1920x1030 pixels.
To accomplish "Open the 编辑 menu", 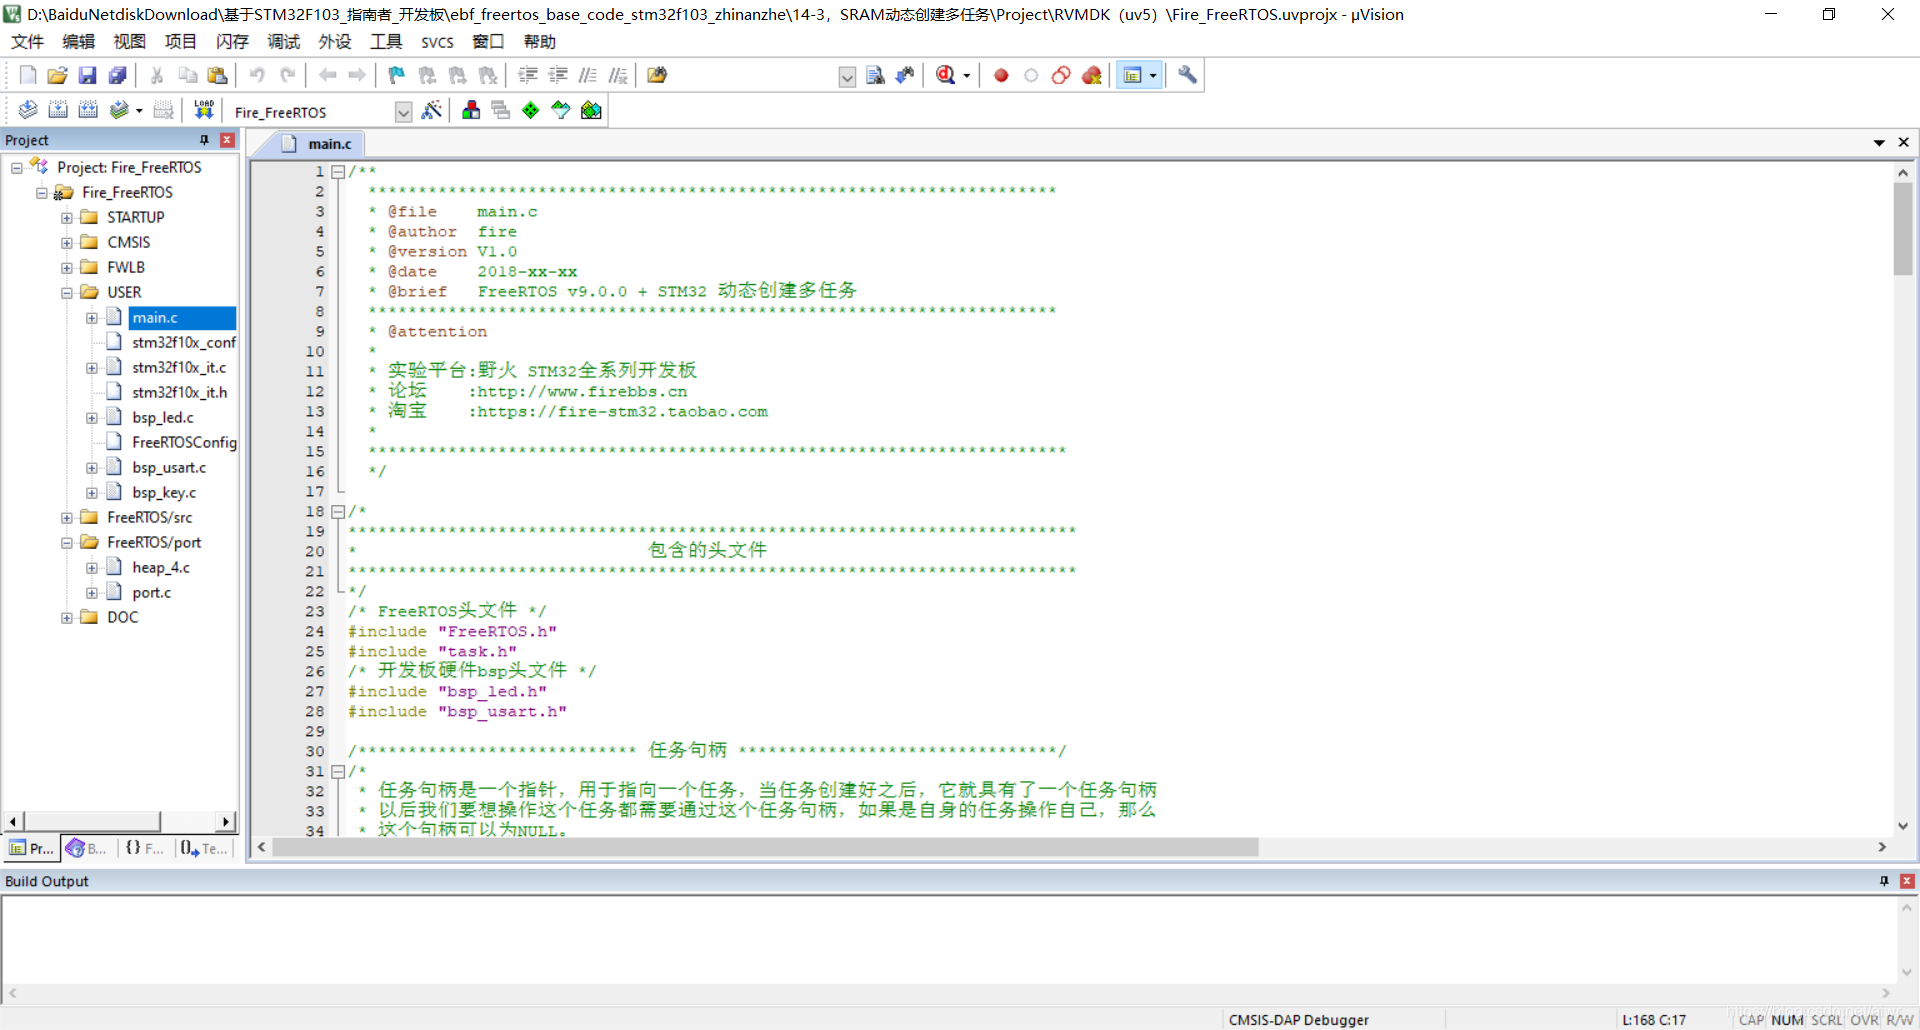I will [78, 41].
